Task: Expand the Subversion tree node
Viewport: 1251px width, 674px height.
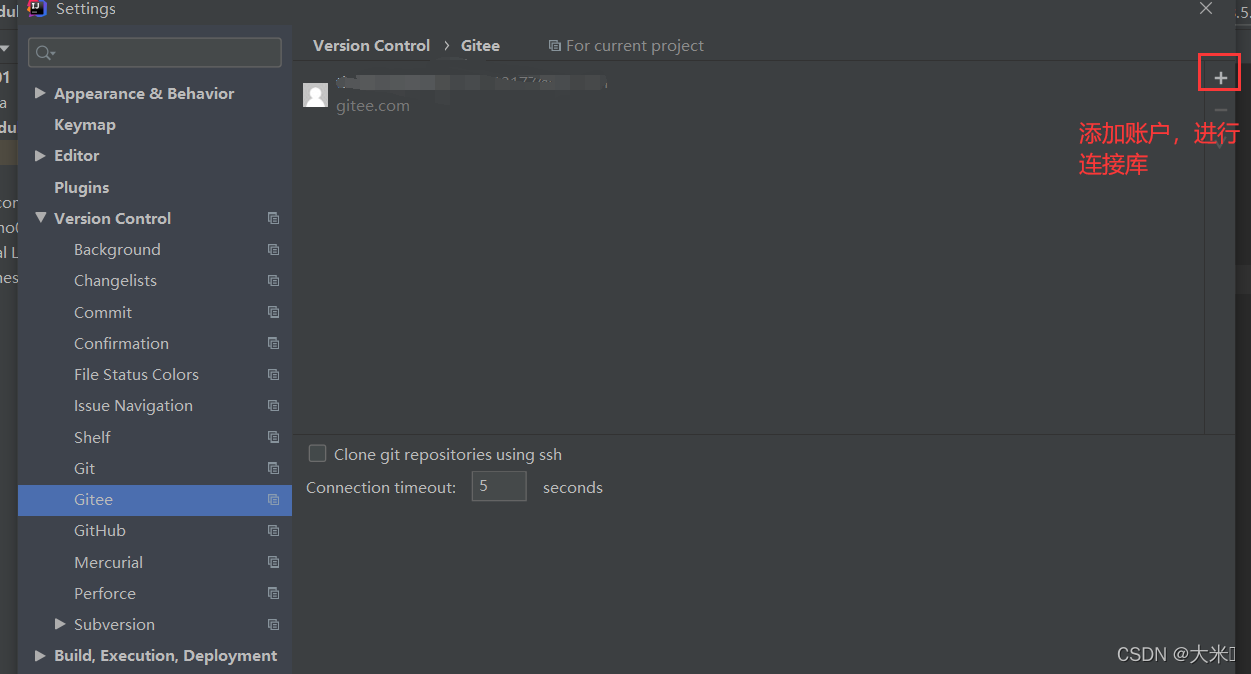Action: (61, 624)
